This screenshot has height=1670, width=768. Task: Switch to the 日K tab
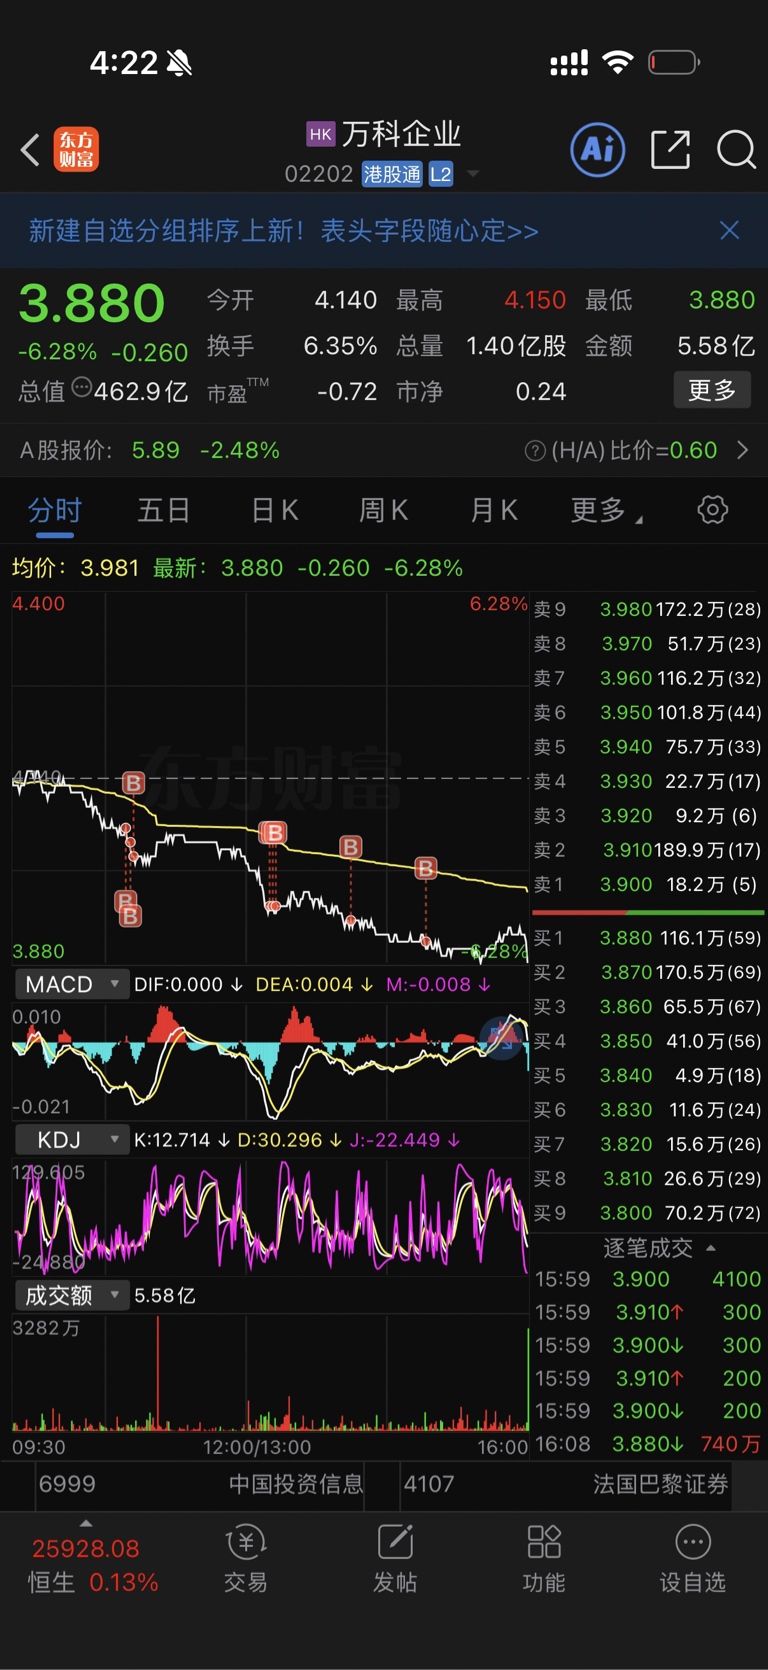point(275,510)
